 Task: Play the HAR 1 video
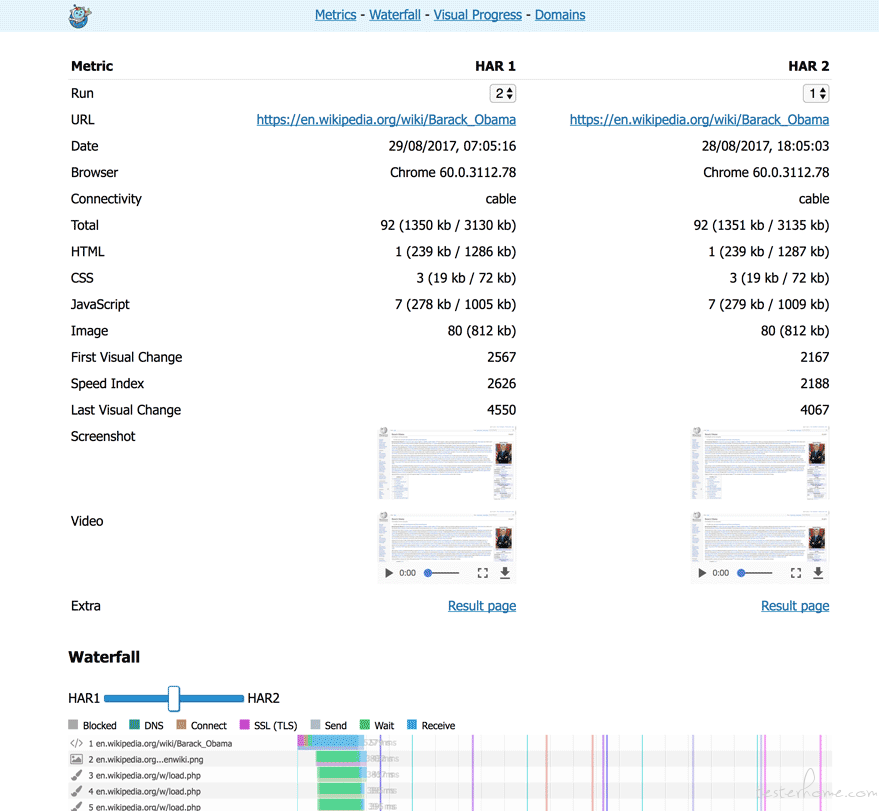point(388,573)
